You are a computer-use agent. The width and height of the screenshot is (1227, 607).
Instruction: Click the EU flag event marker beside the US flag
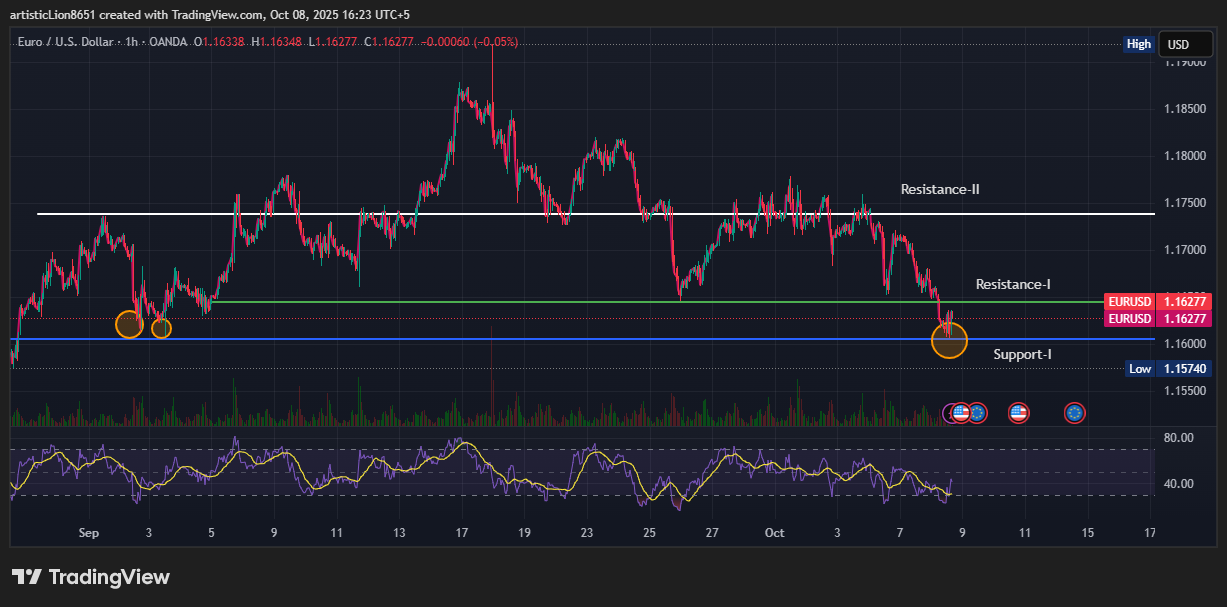click(977, 412)
